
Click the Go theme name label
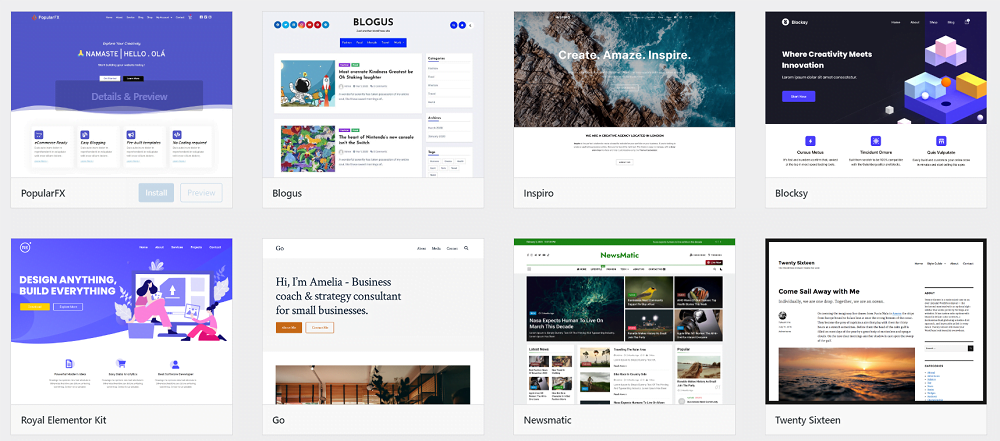click(279, 420)
